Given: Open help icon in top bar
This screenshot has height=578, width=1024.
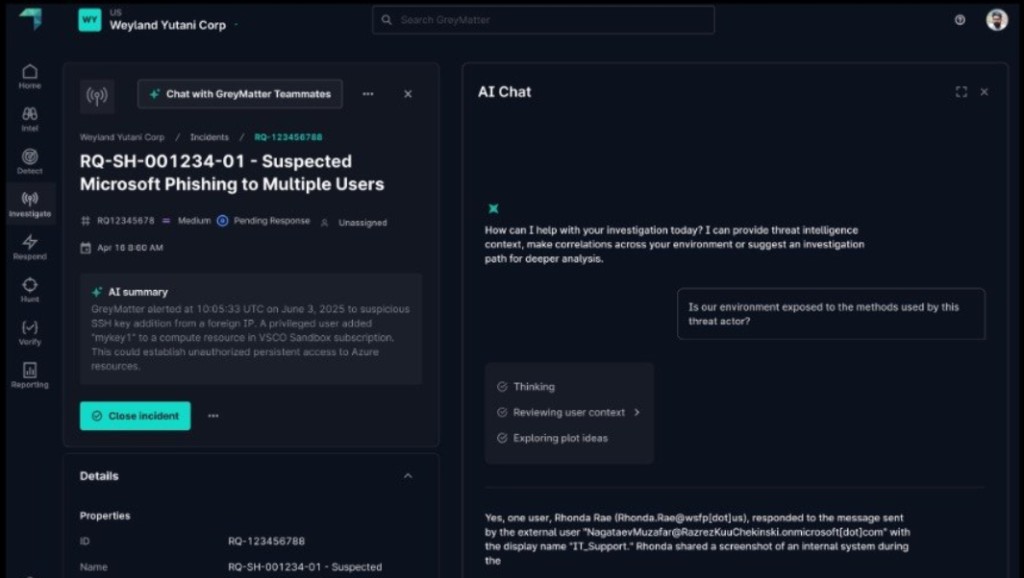Looking at the screenshot, I should [959, 20].
